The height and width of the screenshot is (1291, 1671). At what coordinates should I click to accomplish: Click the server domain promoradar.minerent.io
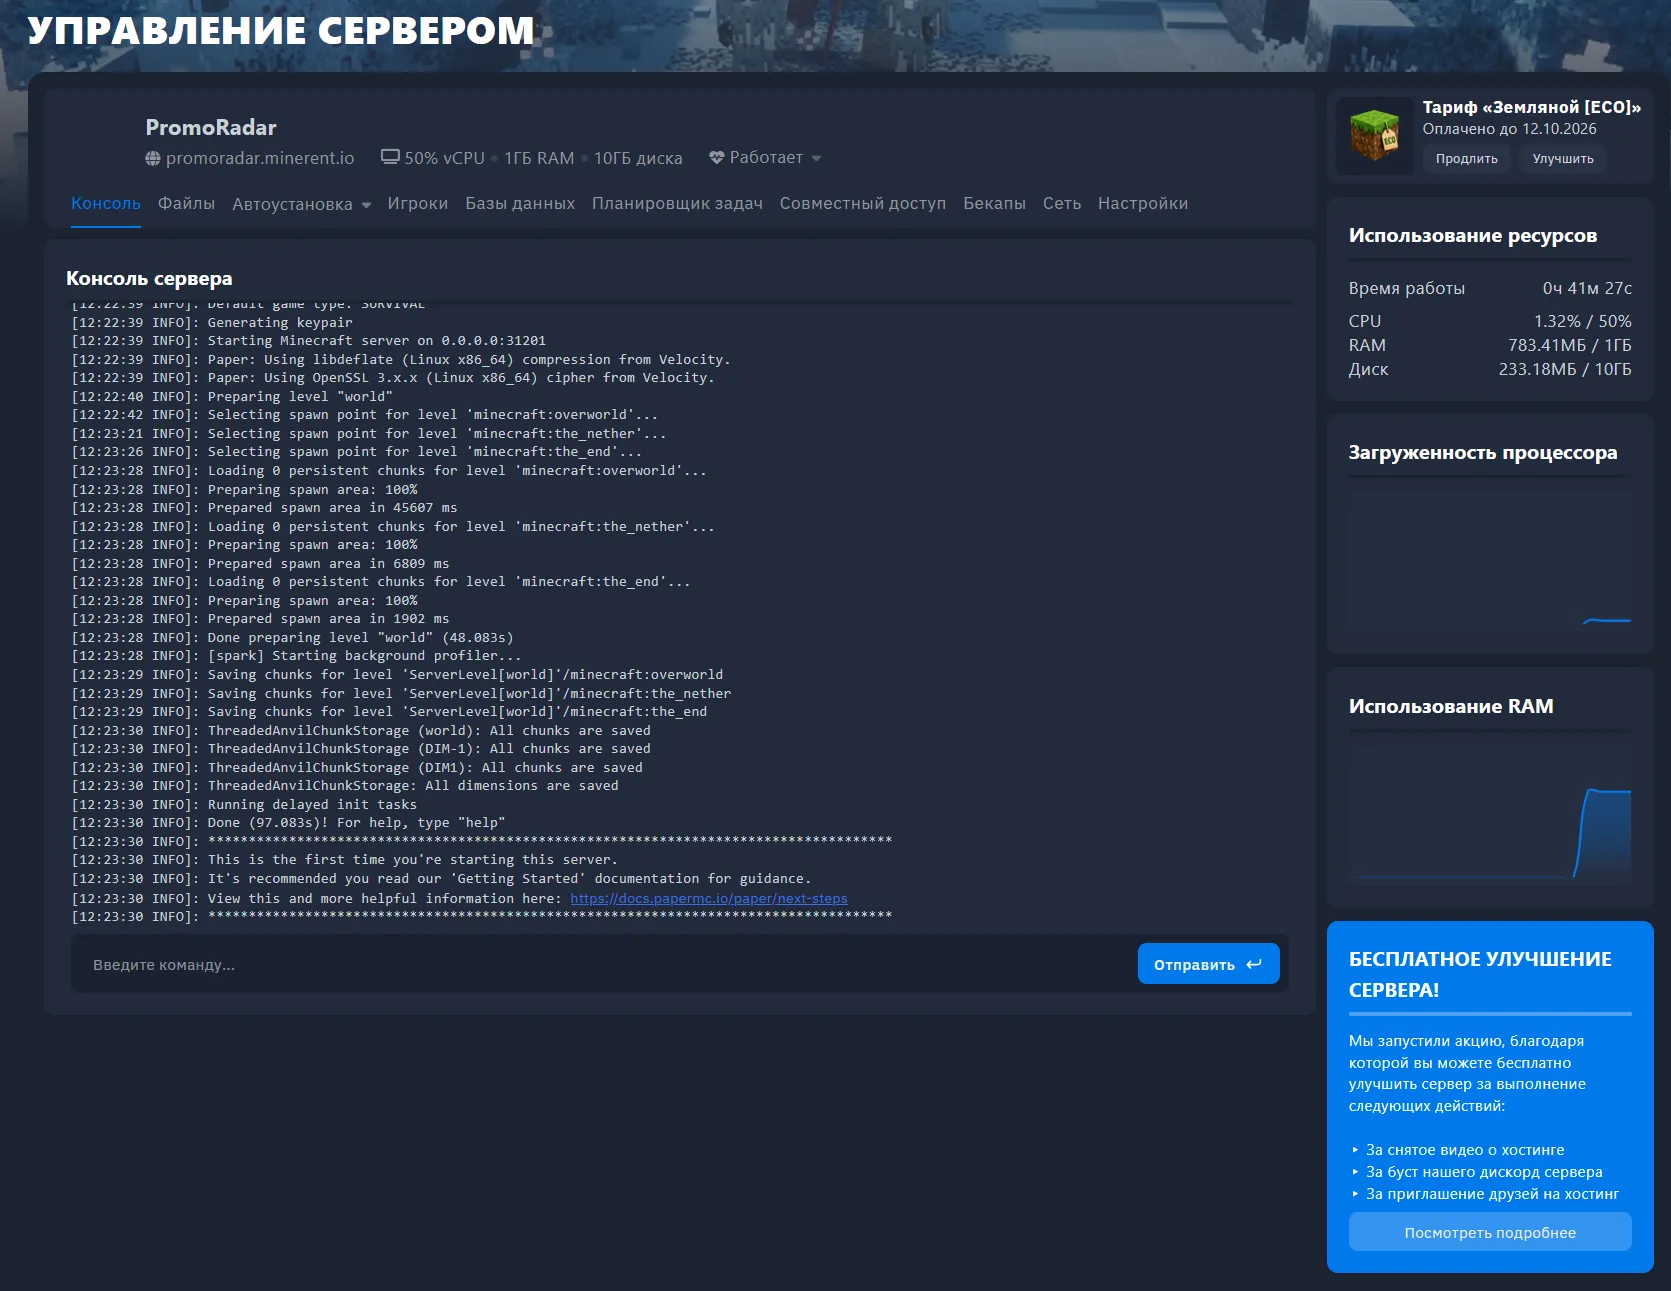pos(260,158)
